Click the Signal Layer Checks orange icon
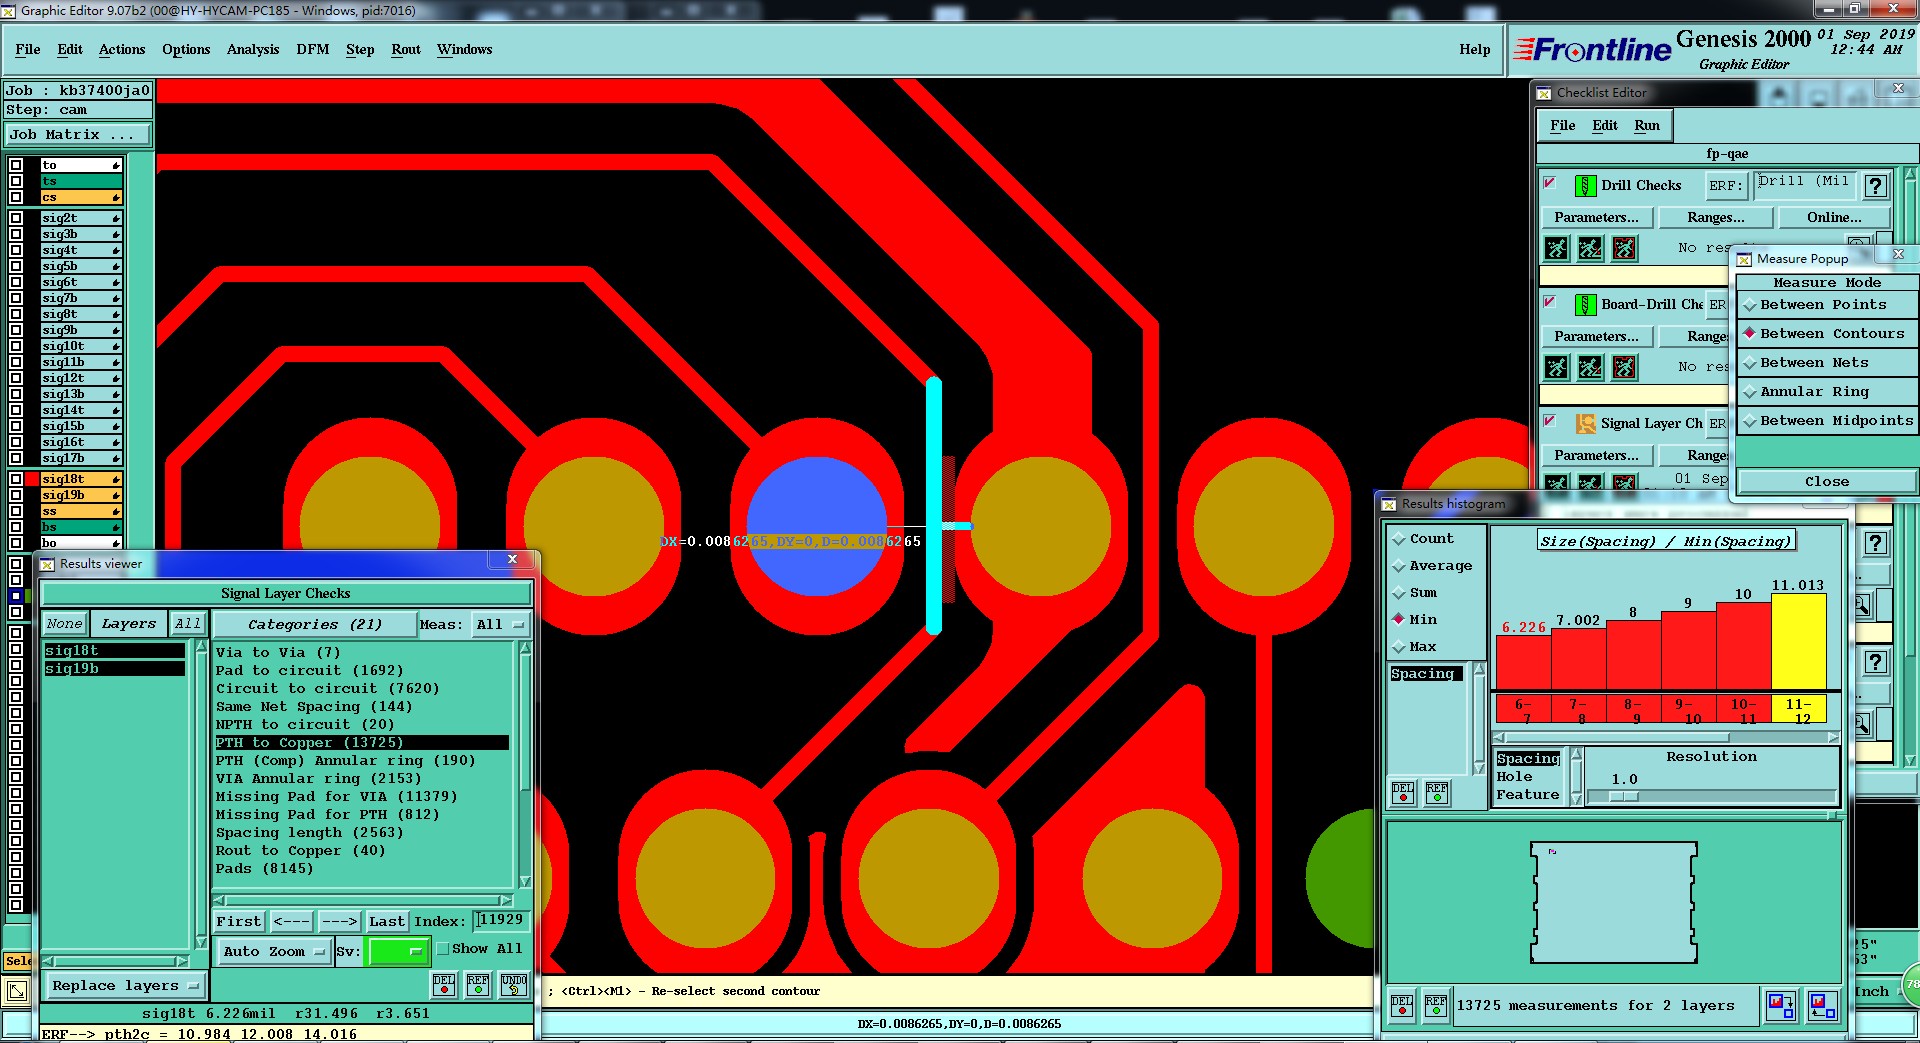 (x=1585, y=424)
